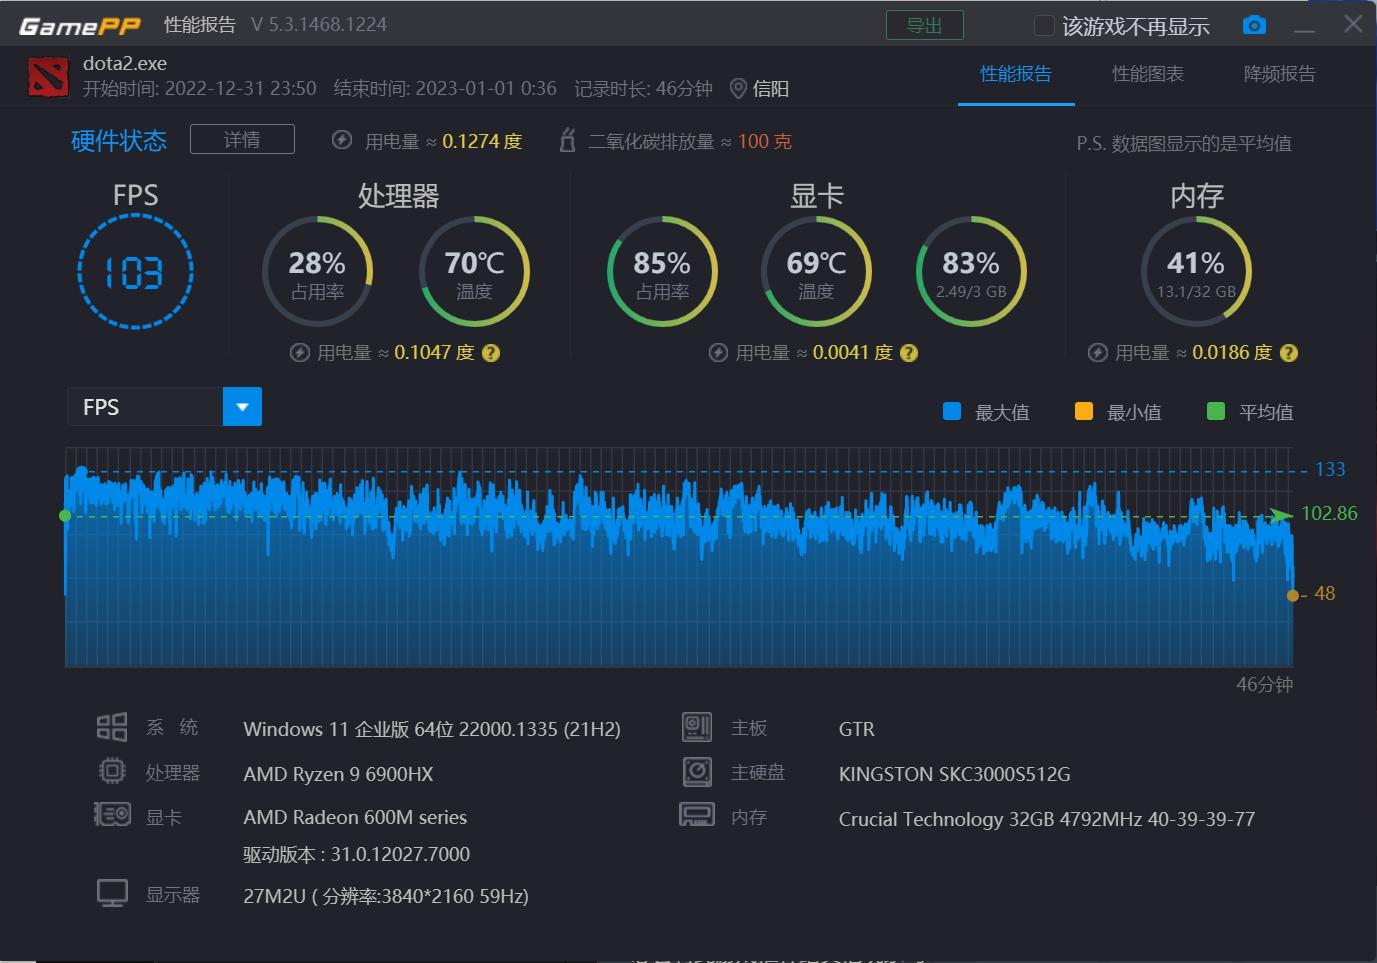This screenshot has width=1377, height=963.
Task: Click the GPU 69℃ temperature gauge
Action: coord(816,271)
